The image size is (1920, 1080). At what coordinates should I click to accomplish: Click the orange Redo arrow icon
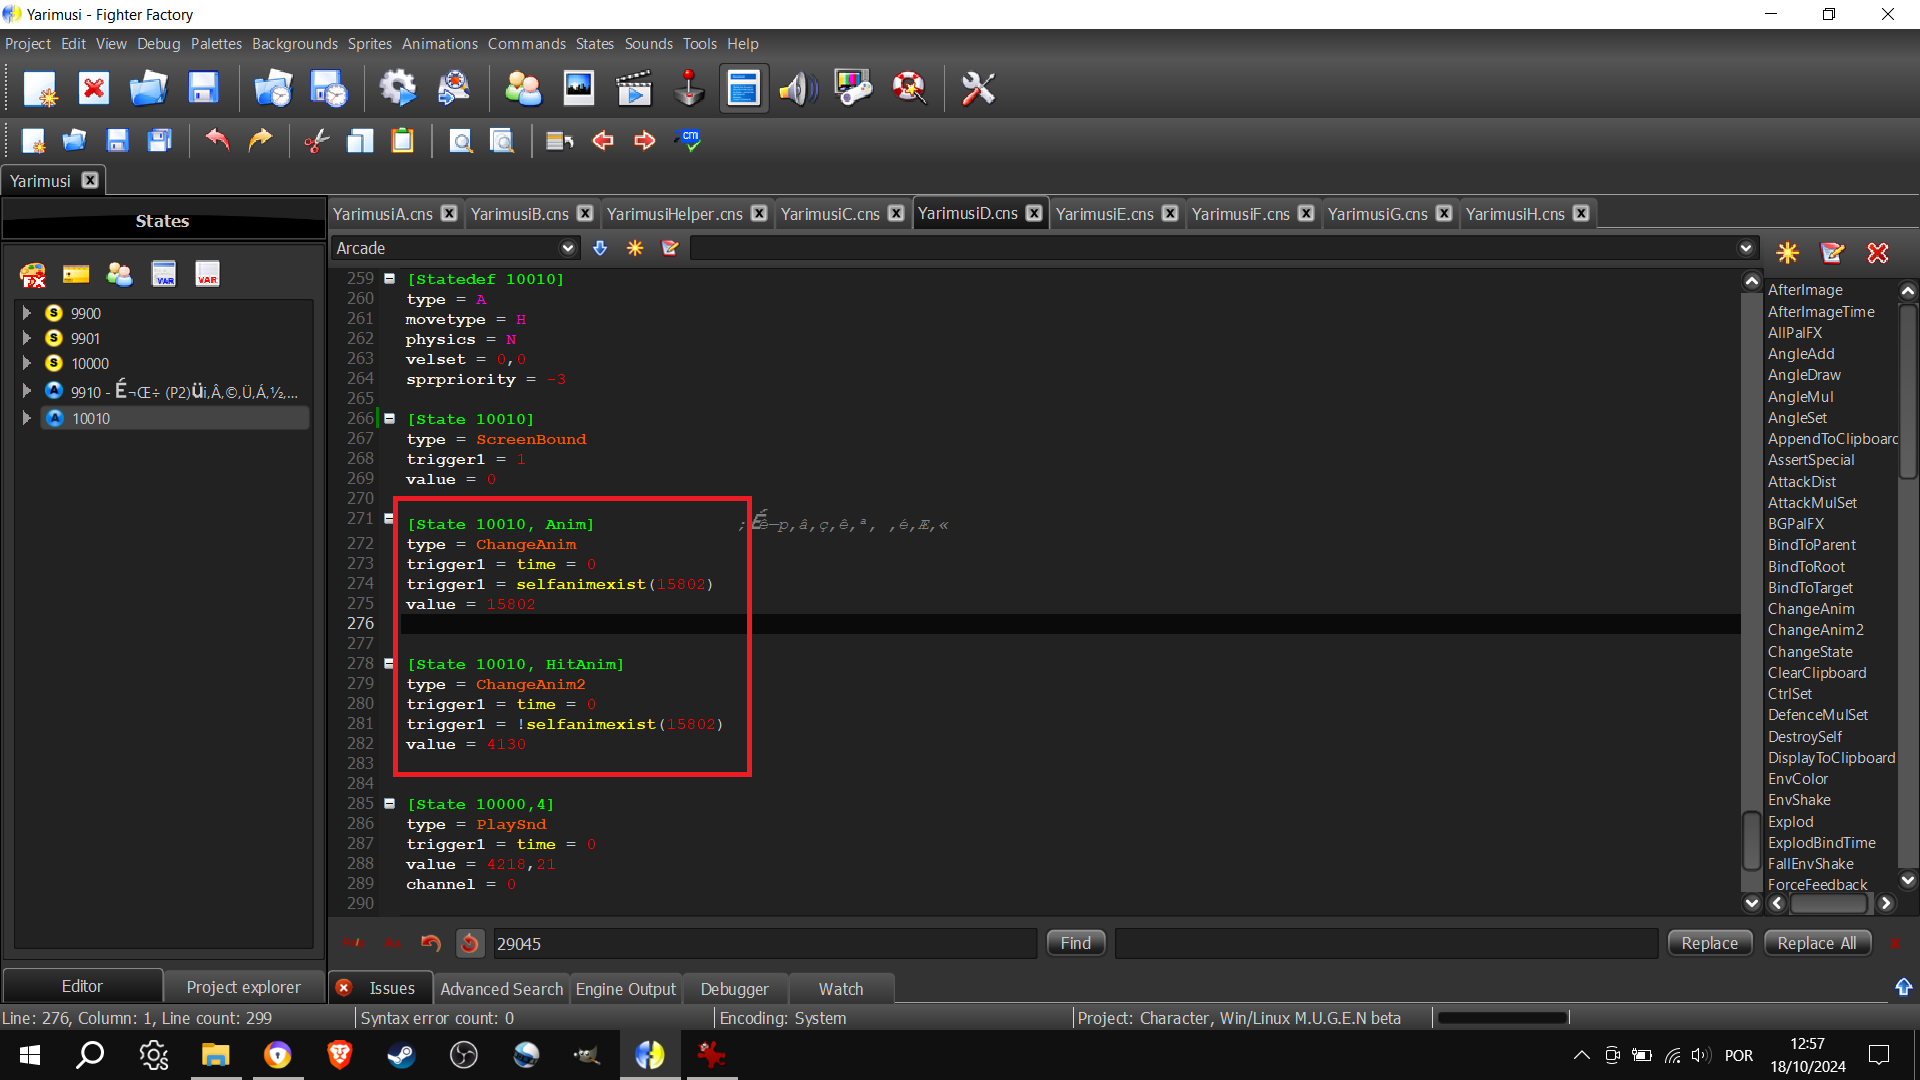point(260,141)
